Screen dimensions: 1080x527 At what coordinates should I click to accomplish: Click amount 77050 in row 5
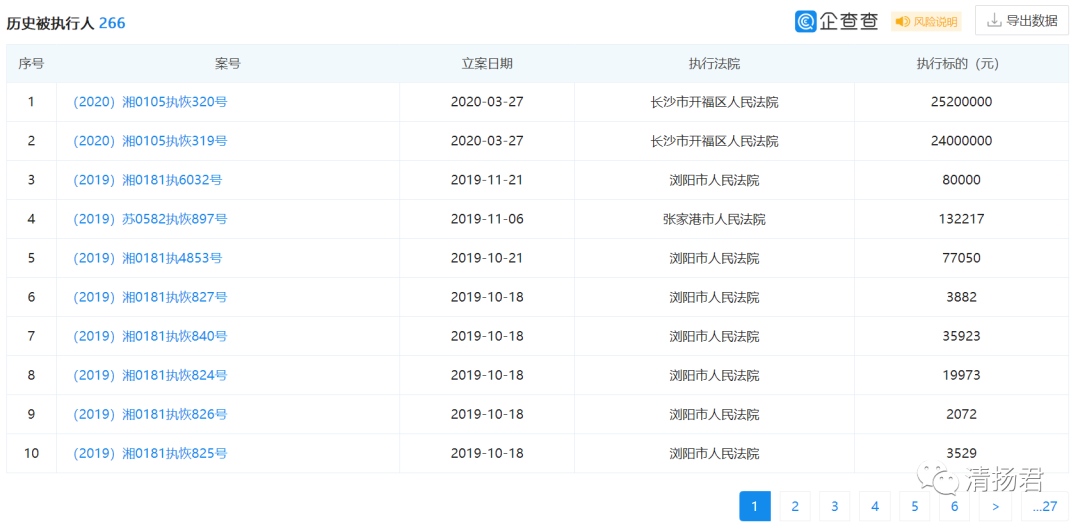coord(961,258)
